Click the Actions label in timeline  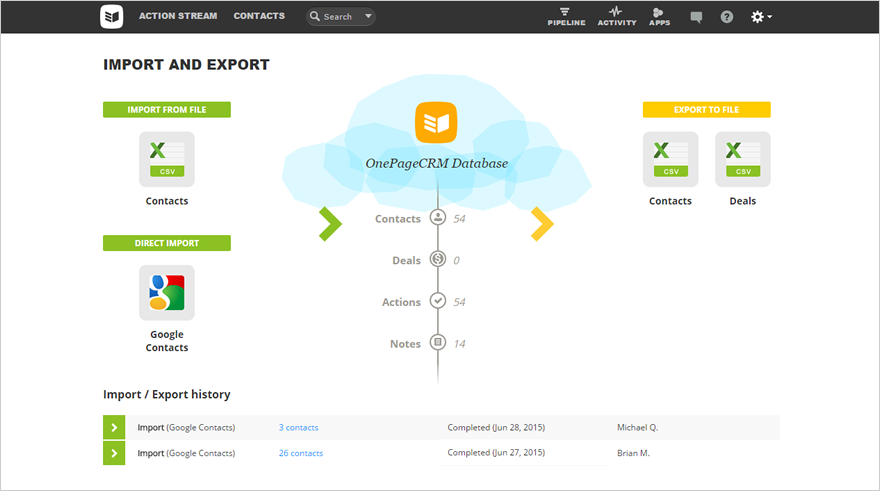tap(401, 302)
